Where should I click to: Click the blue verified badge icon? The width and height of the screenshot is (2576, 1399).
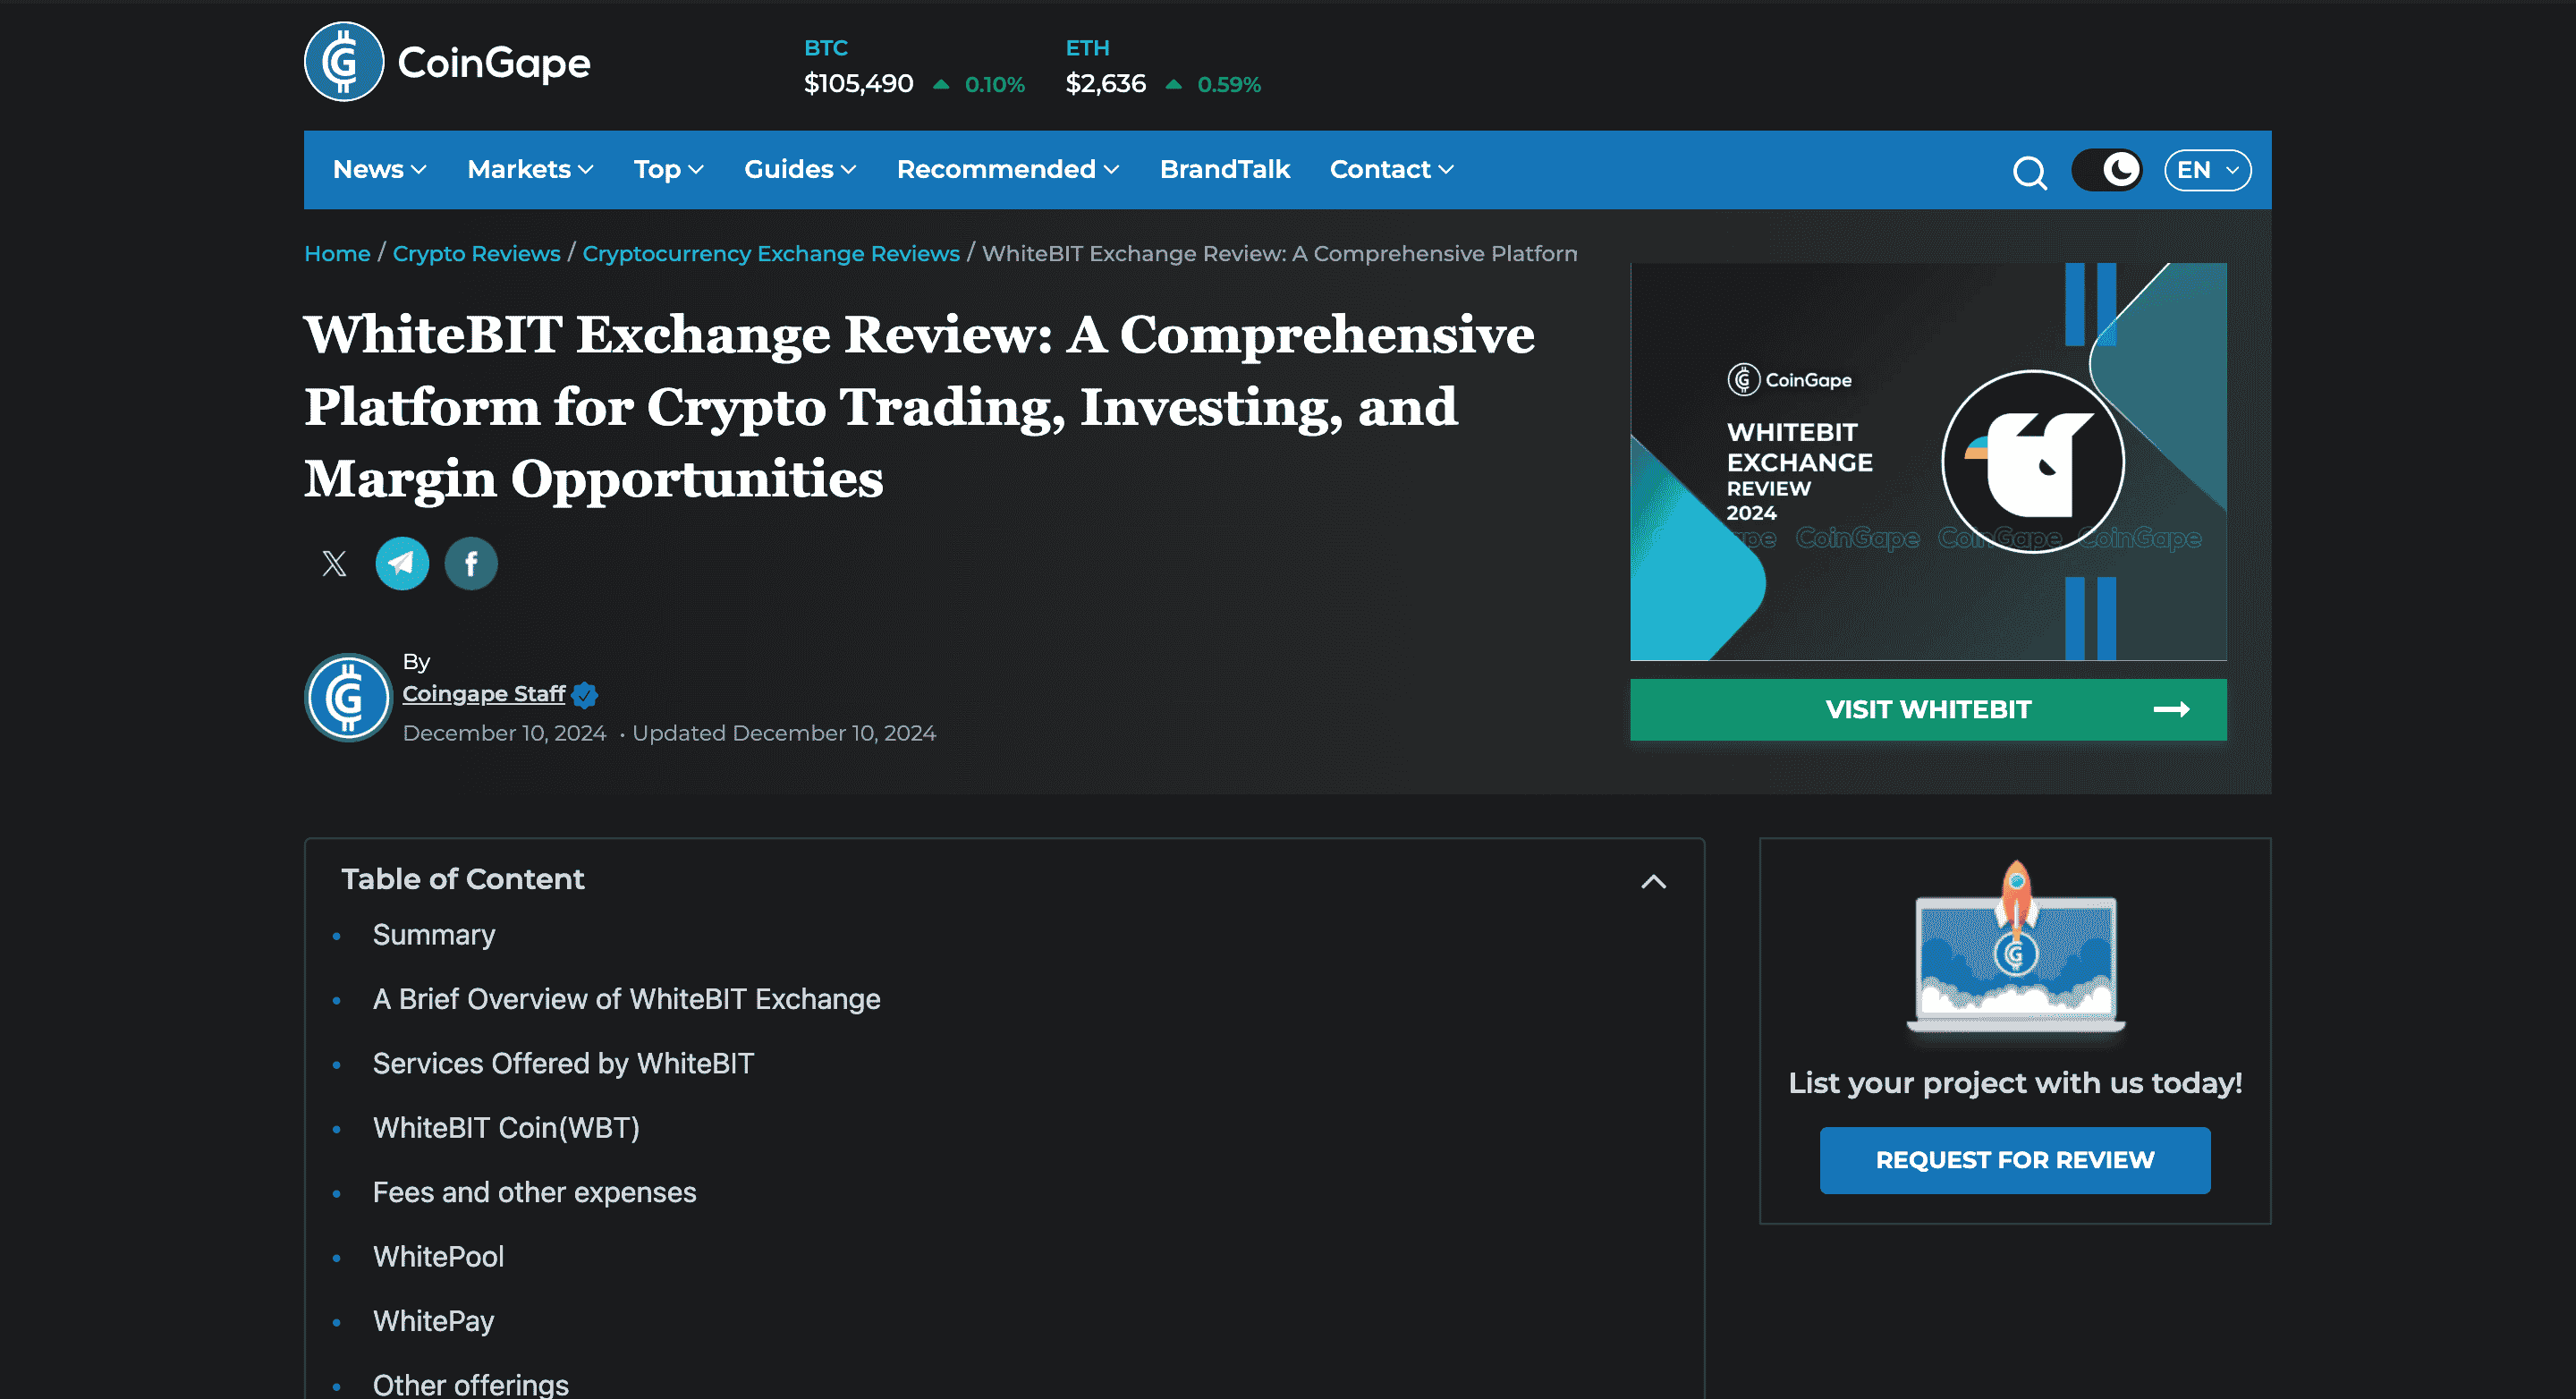tap(586, 695)
